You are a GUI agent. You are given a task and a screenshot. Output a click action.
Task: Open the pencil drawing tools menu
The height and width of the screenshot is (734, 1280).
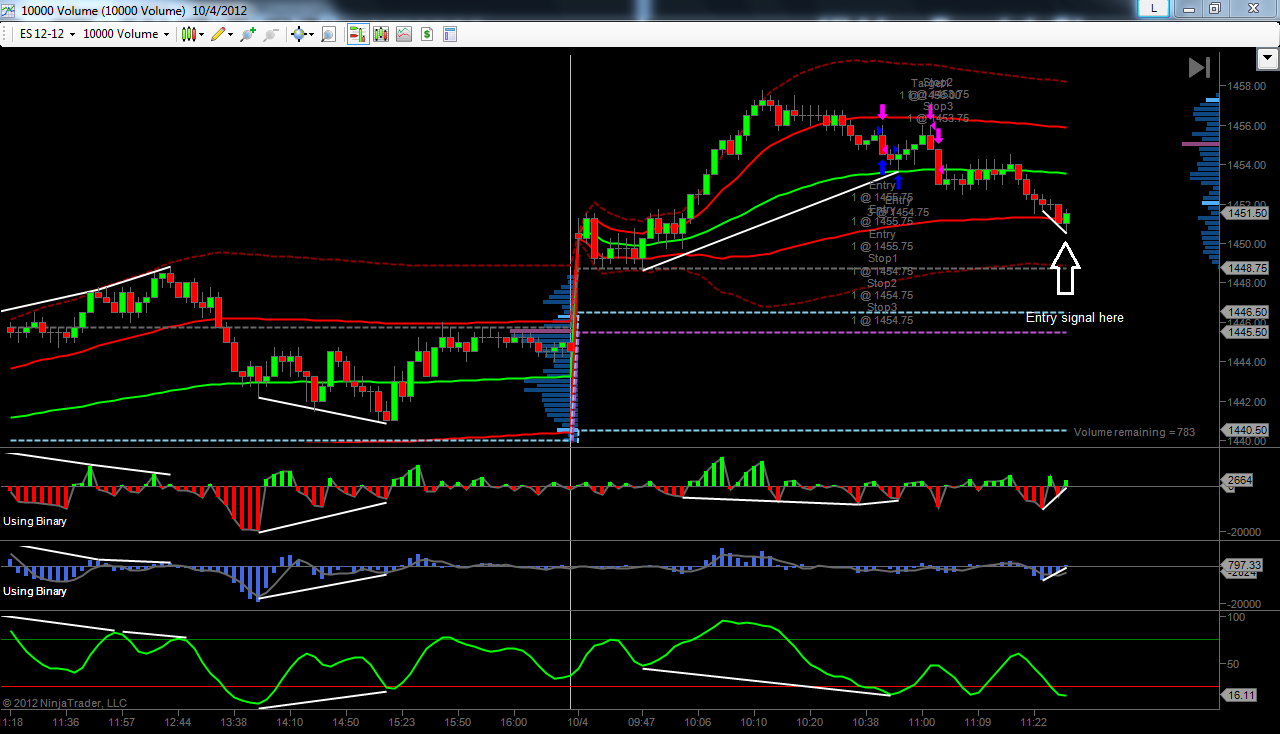[x=222, y=34]
